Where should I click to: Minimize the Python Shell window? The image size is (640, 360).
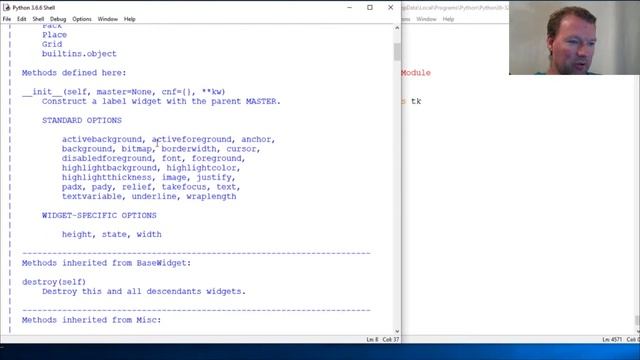(x=349, y=7)
